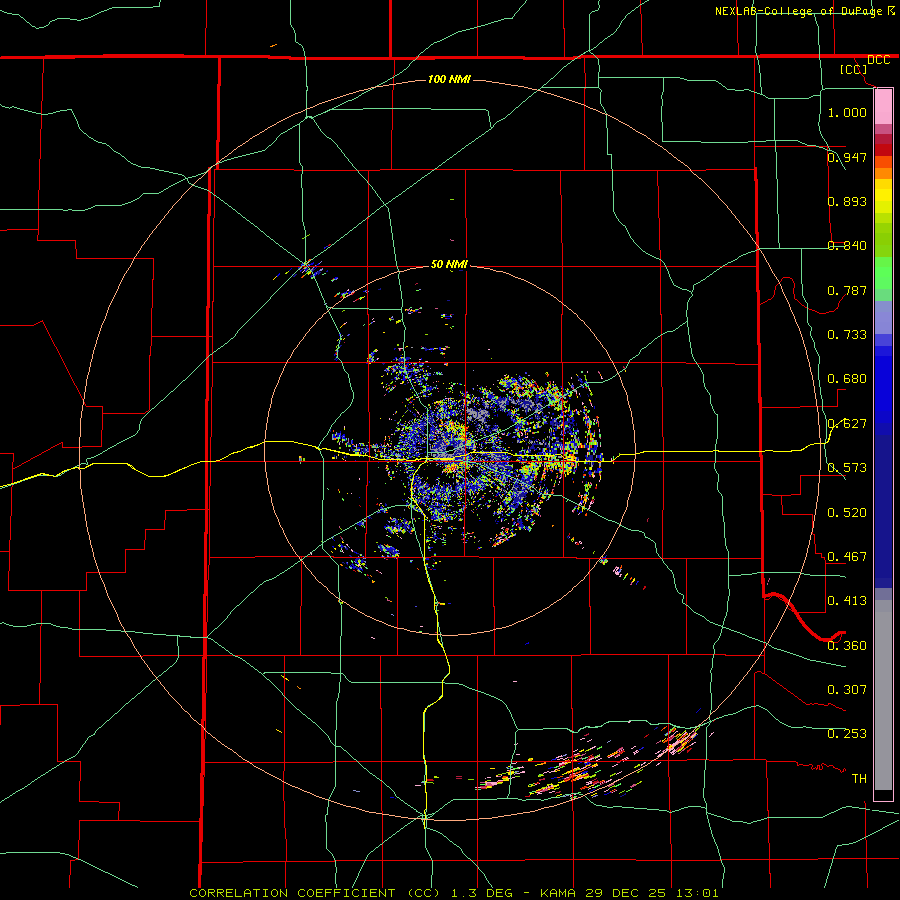Pick the red color band near 0.947
Image resolution: width=900 pixels, height=900 pixels.
(883, 149)
